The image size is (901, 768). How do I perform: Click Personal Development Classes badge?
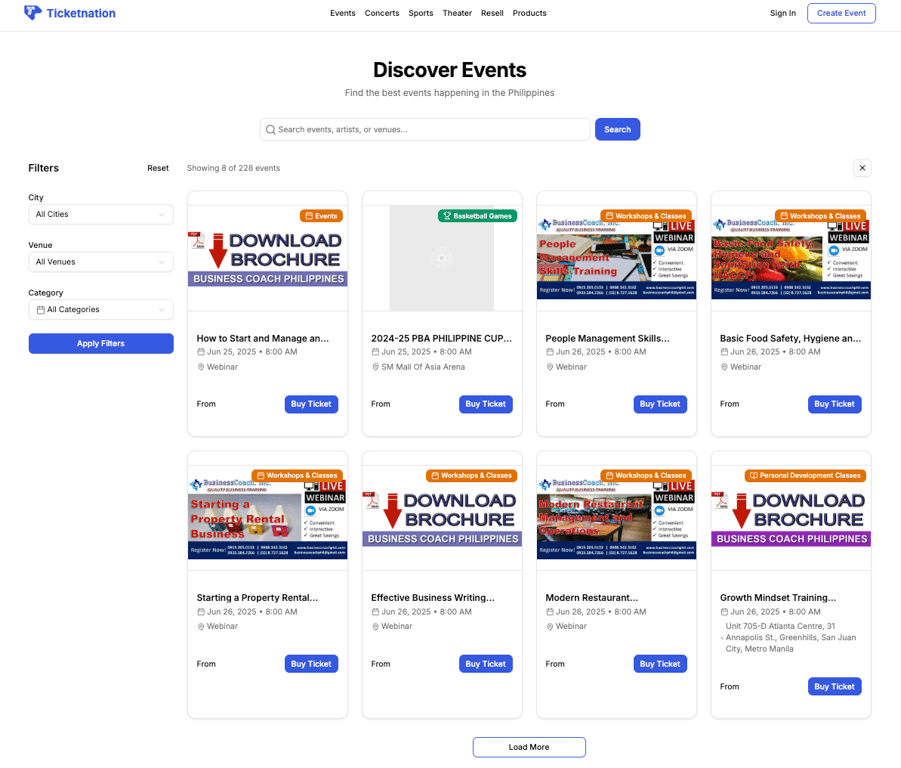click(x=806, y=476)
